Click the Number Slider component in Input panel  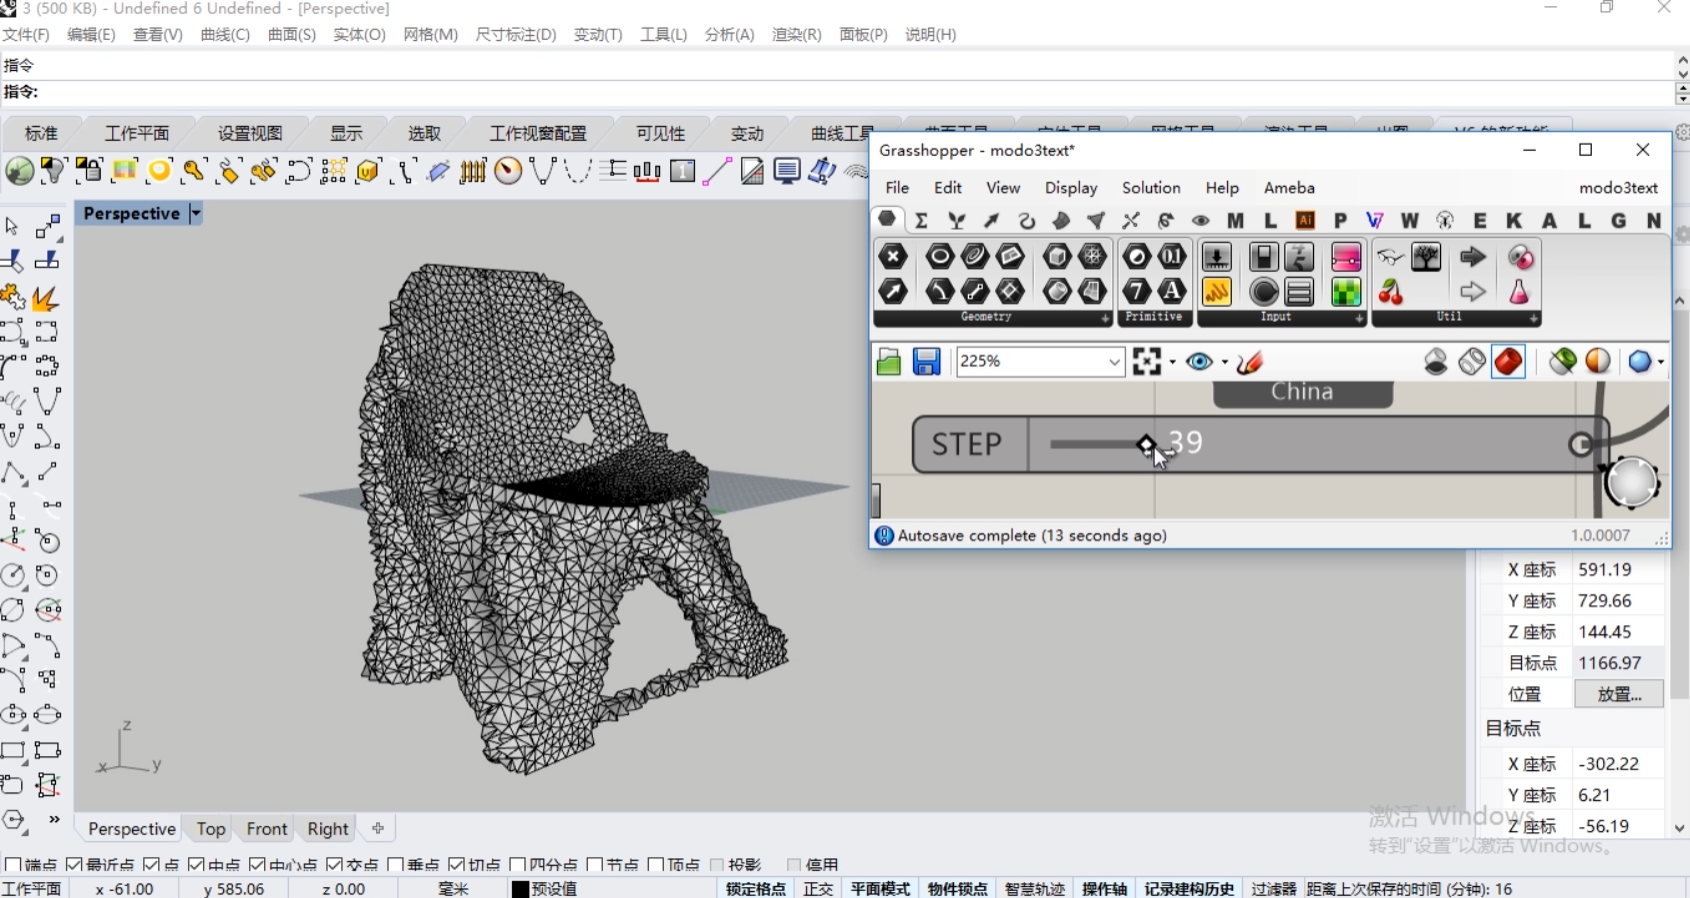pos(1216,257)
